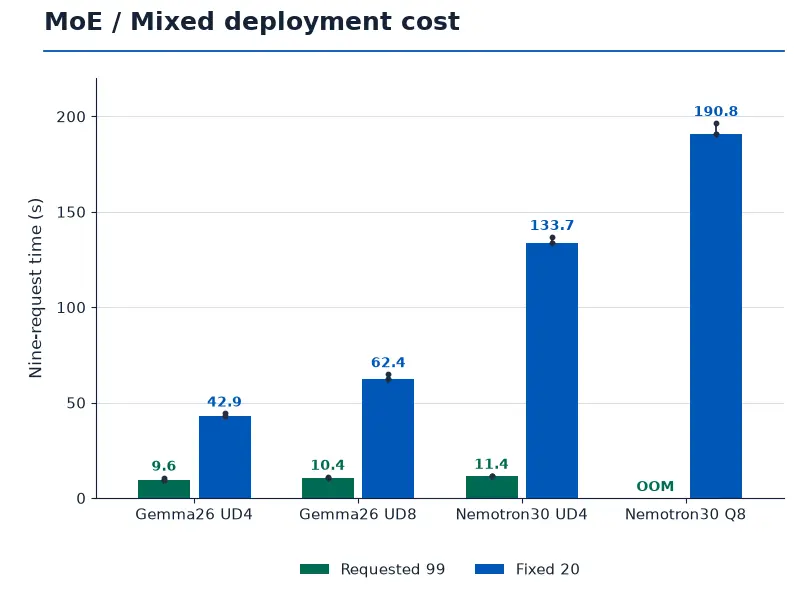Click the "9.6" value label

[x=164, y=466]
